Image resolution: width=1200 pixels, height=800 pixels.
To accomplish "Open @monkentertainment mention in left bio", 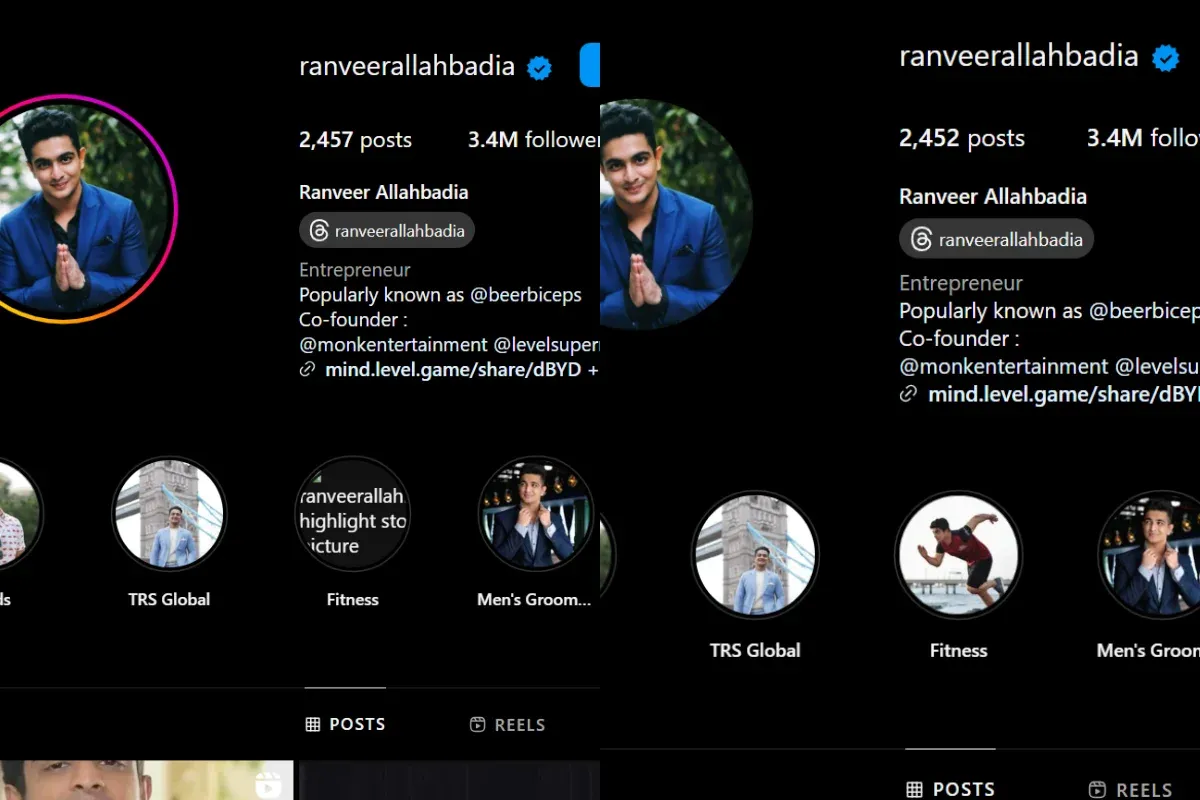I will (393, 344).
